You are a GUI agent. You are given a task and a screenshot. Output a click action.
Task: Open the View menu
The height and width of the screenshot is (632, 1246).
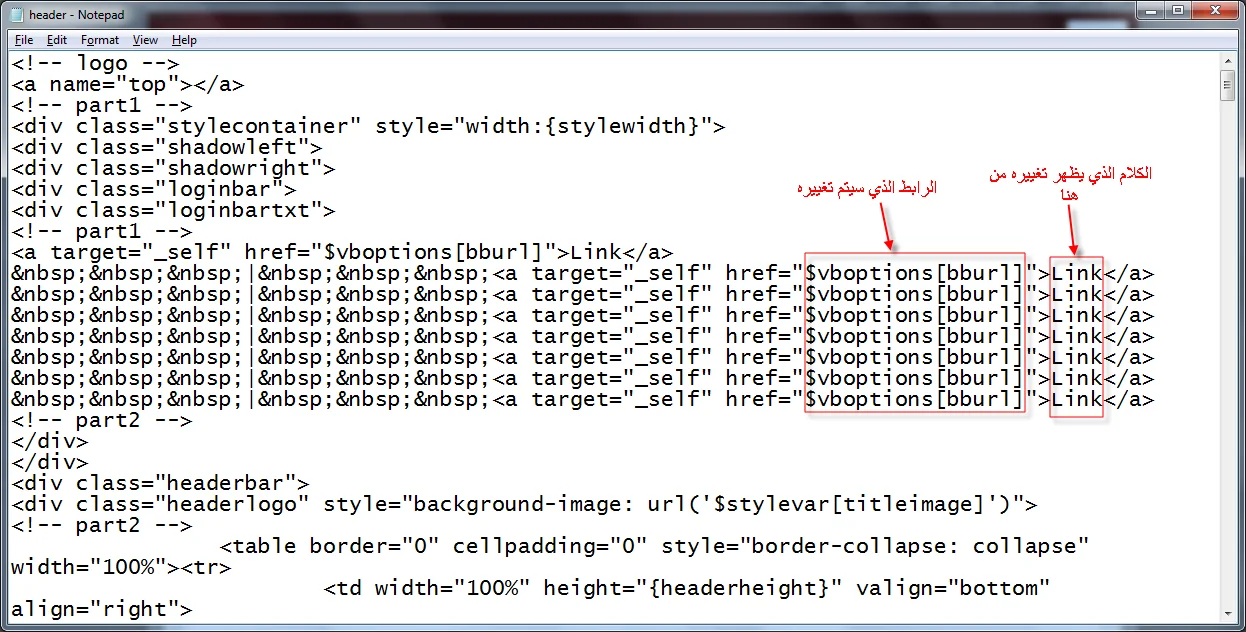tap(145, 40)
